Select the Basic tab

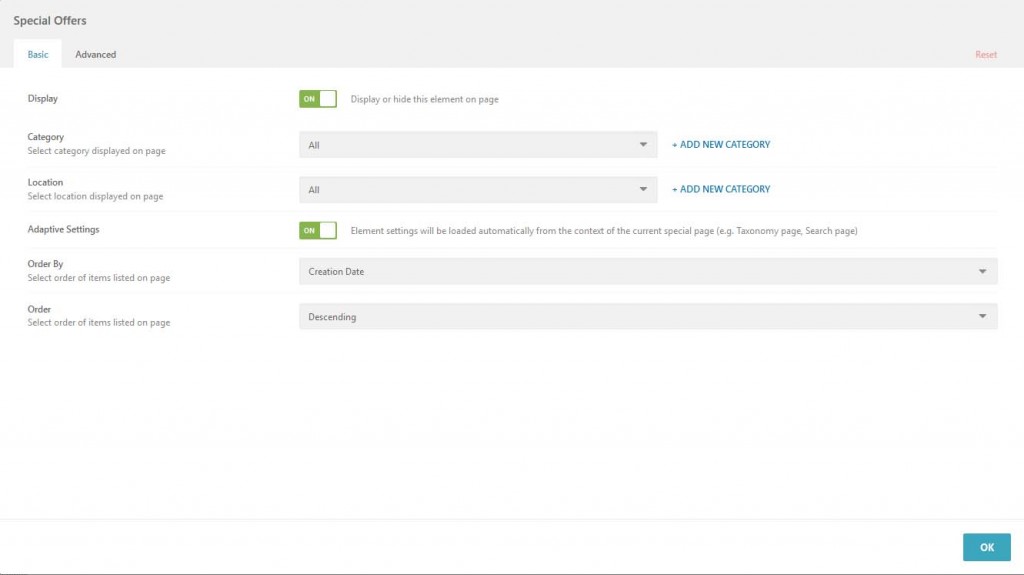coord(38,54)
